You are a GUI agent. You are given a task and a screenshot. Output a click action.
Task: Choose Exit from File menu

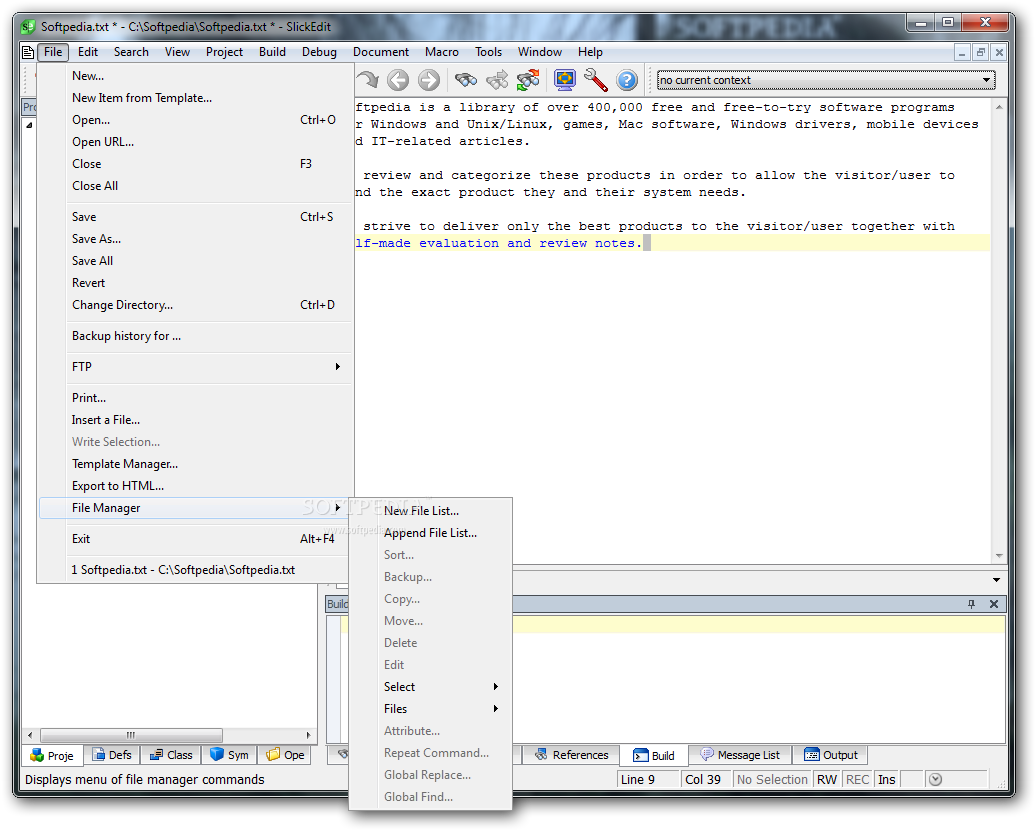tap(193, 539)
